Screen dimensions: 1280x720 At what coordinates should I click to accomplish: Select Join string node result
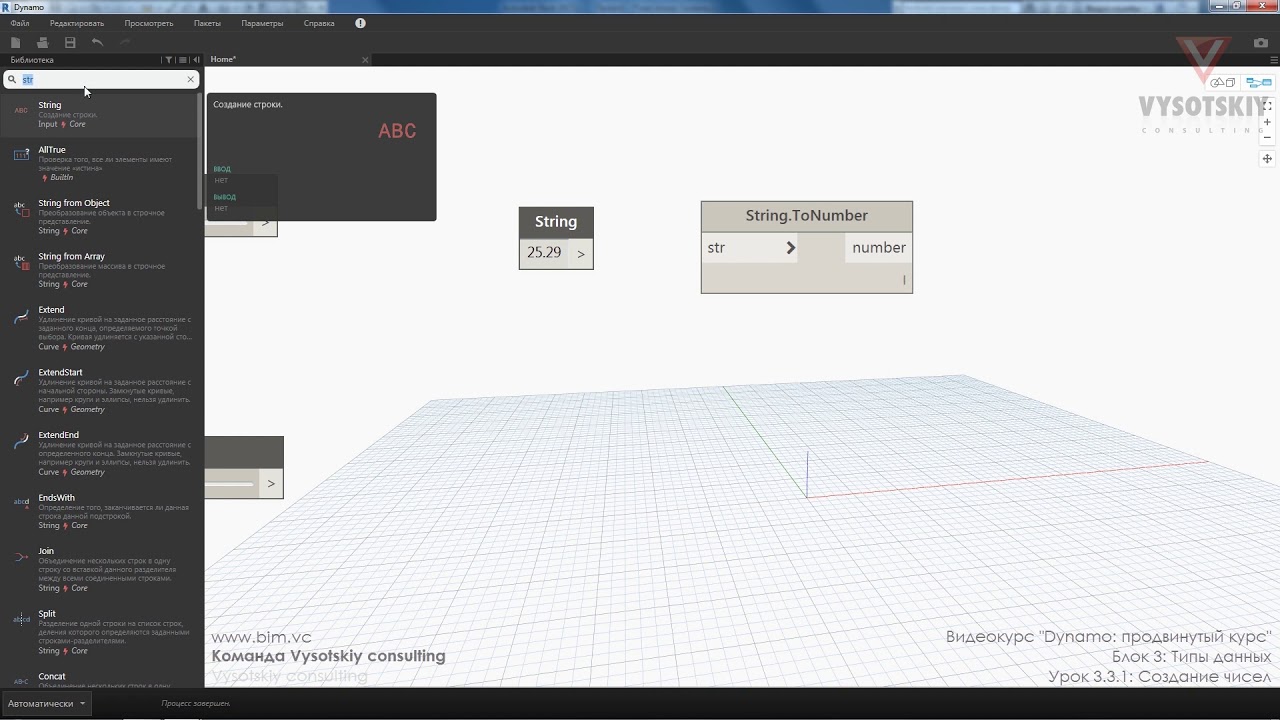coord(100,569)
